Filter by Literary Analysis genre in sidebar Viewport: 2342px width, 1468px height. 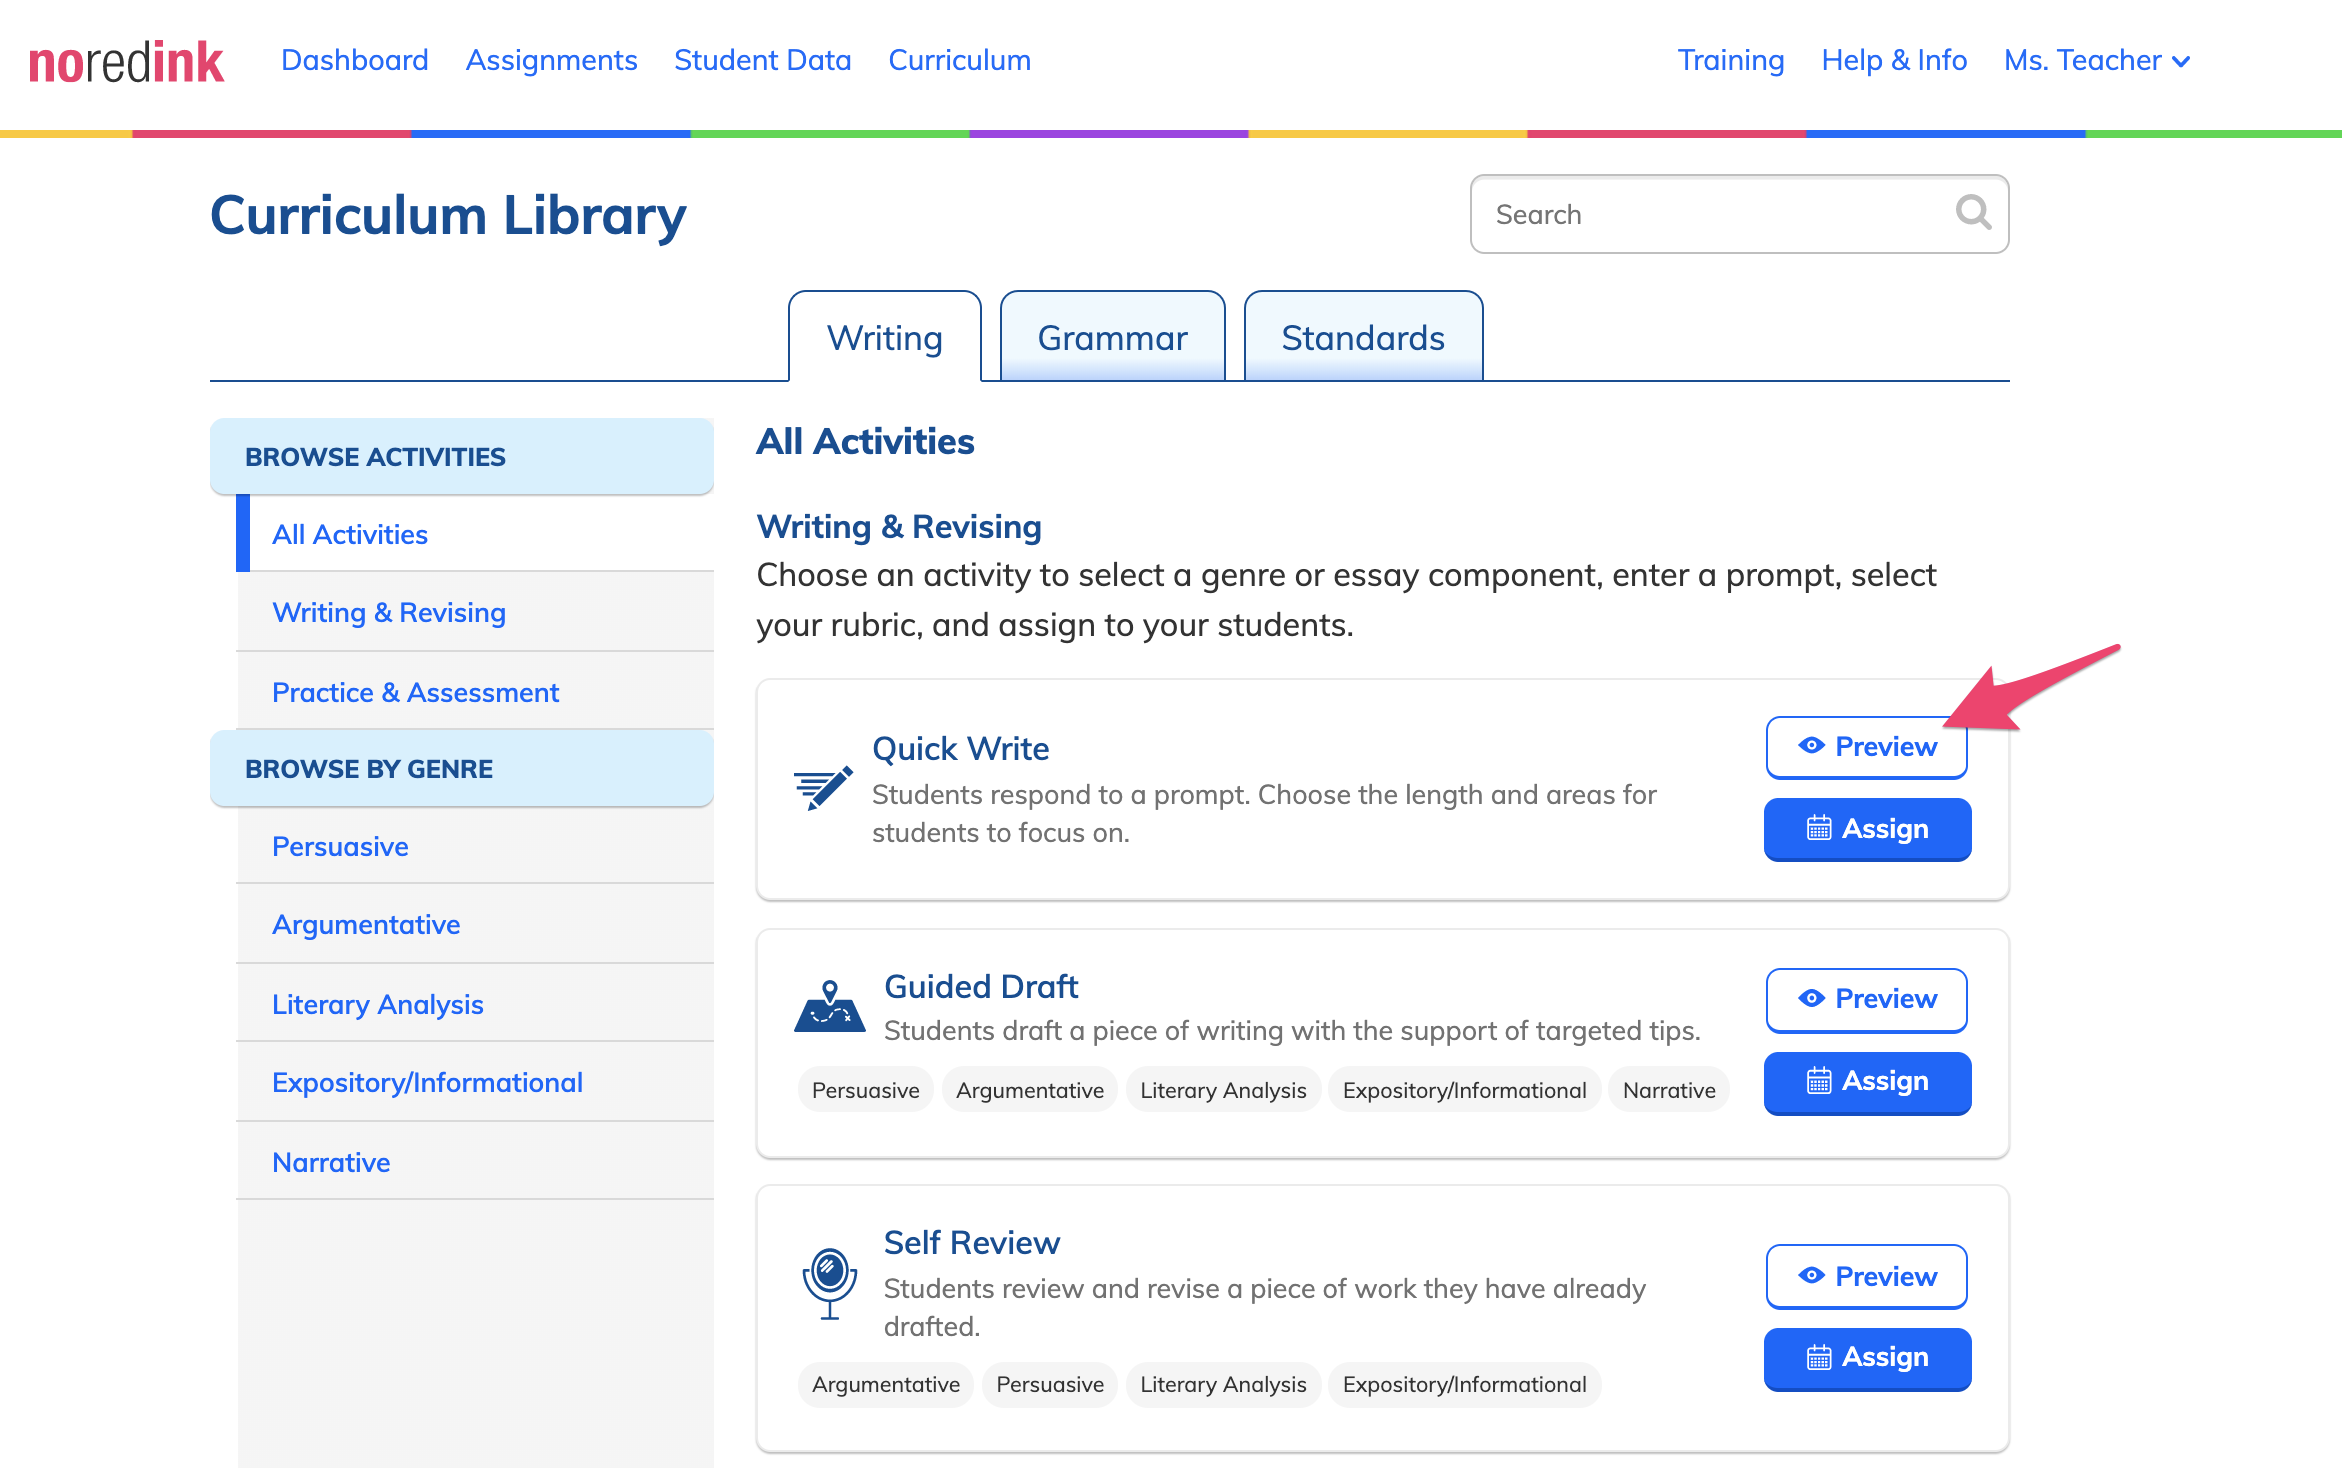[x=476, y=1004]
